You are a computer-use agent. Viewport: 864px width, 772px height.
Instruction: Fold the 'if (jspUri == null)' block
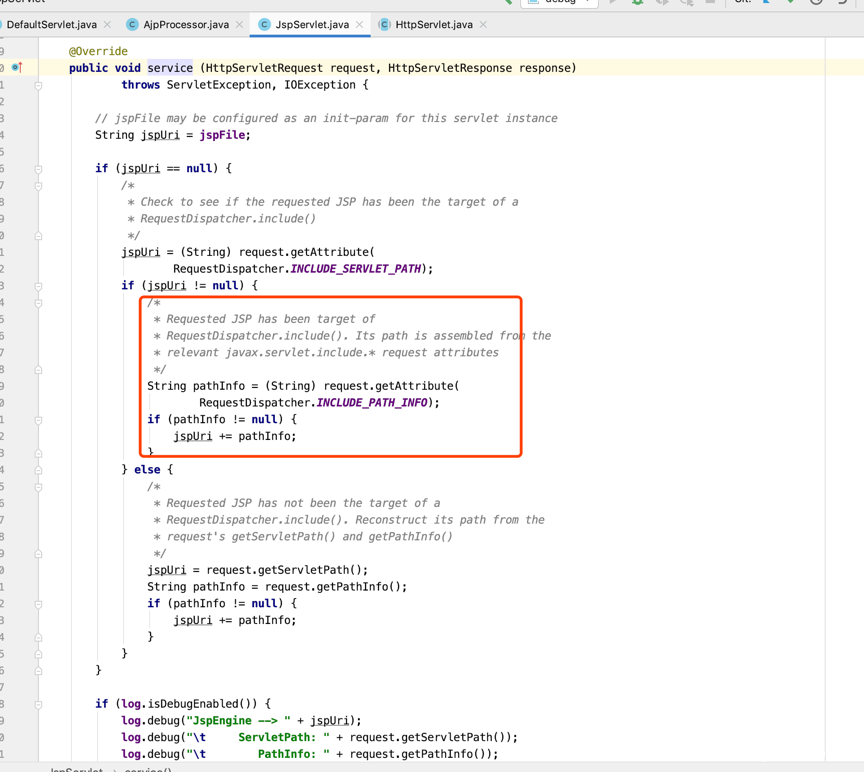[x=38, y=169]
